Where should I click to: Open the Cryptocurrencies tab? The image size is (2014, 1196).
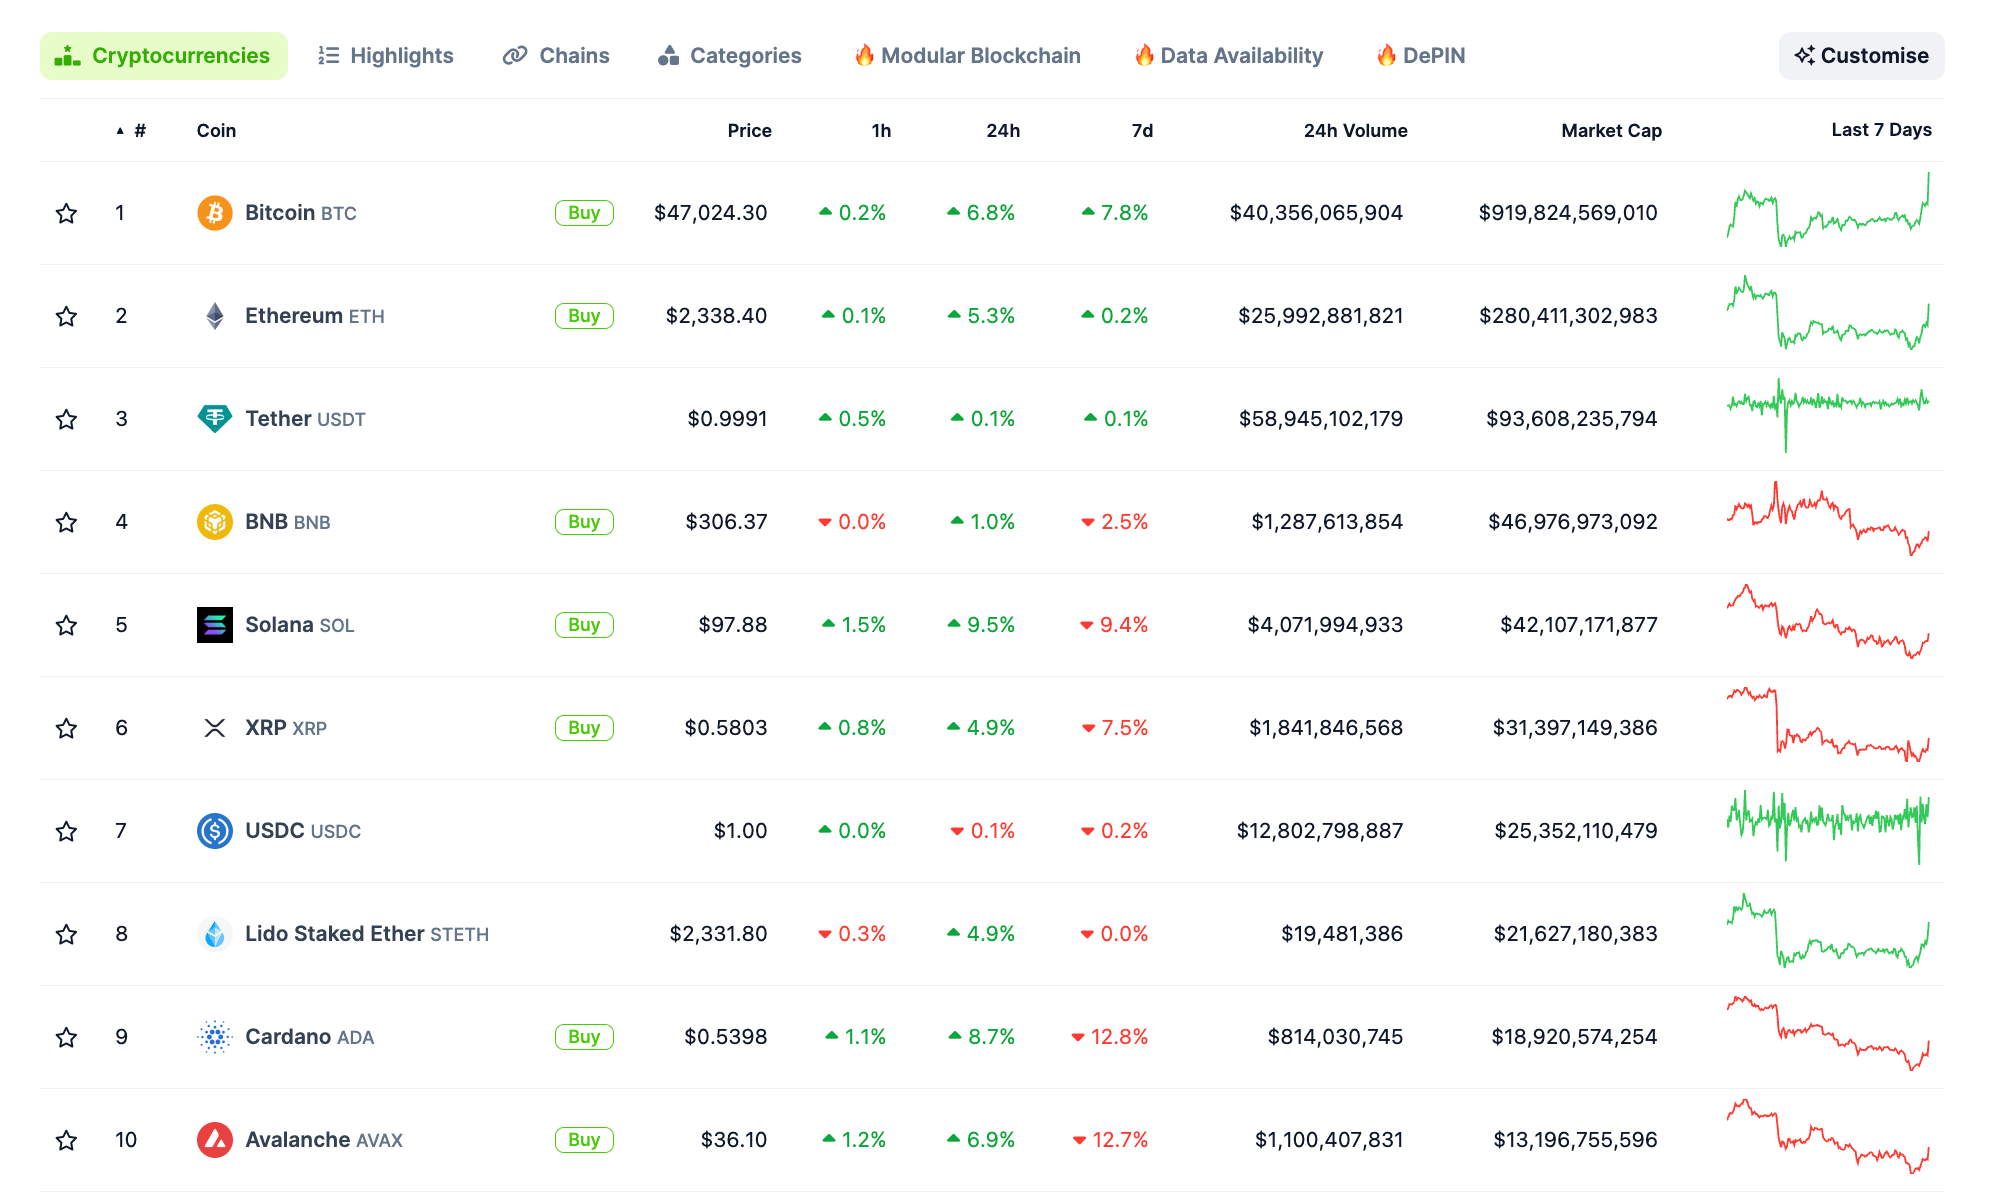pyautogui.click(x=163, y=56)
